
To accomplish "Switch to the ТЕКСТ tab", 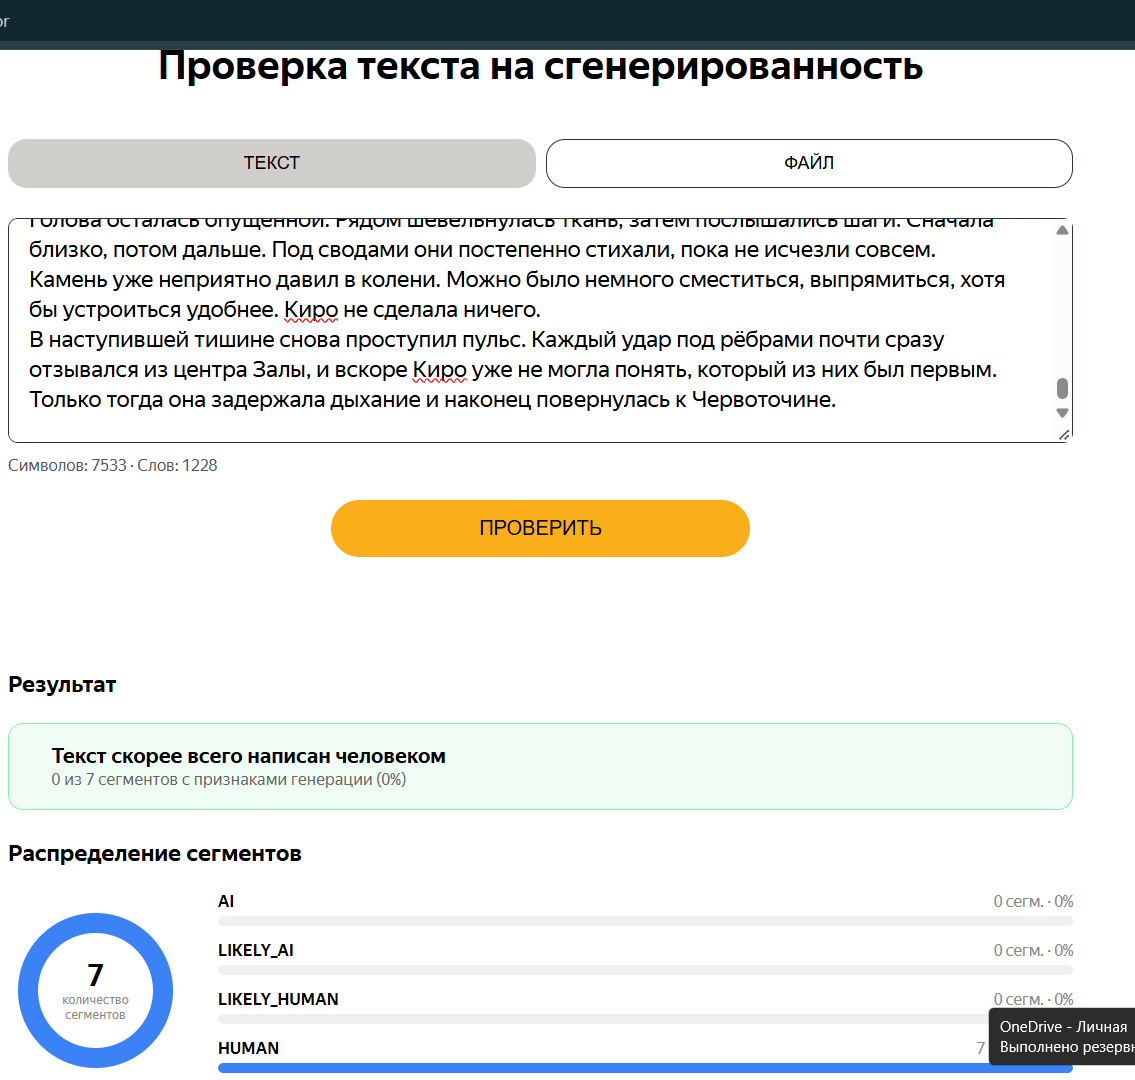I will 271,164.
